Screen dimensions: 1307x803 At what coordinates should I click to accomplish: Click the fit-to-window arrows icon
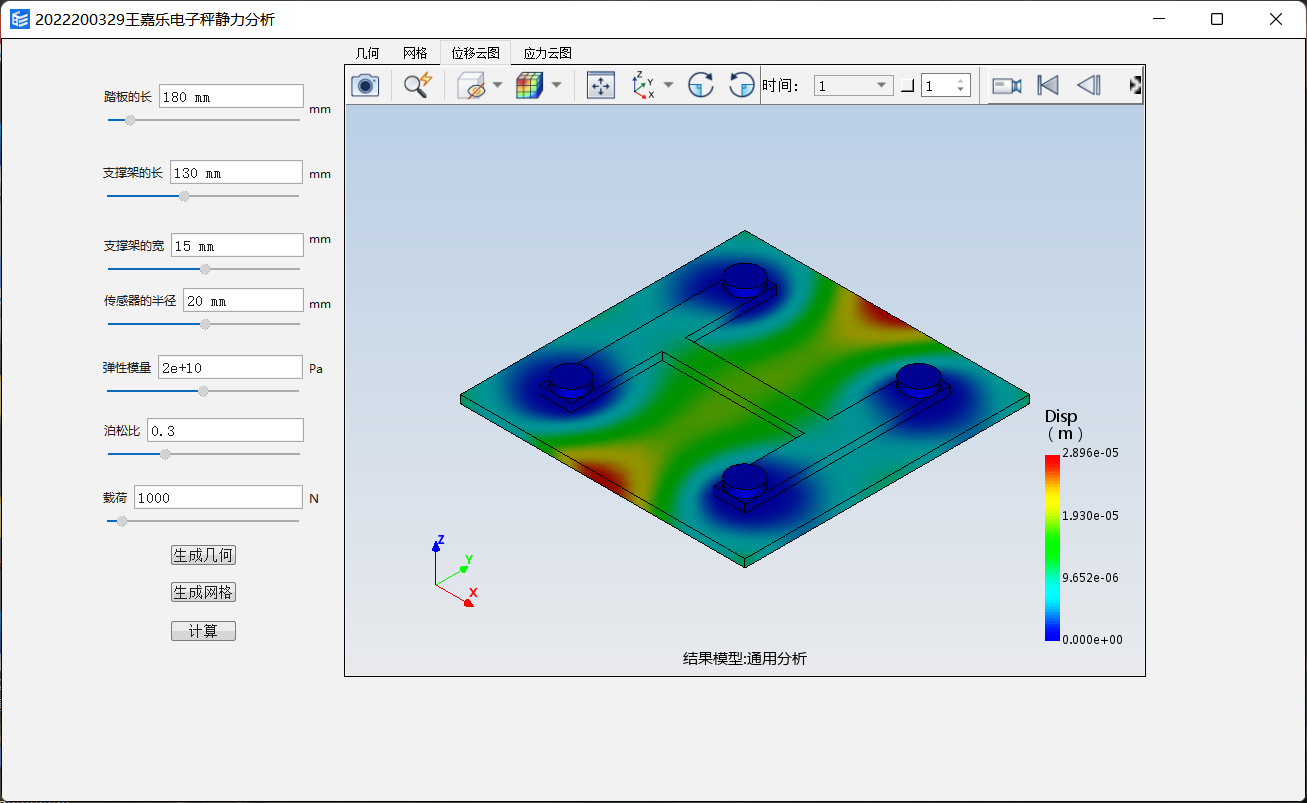point(601,86)
